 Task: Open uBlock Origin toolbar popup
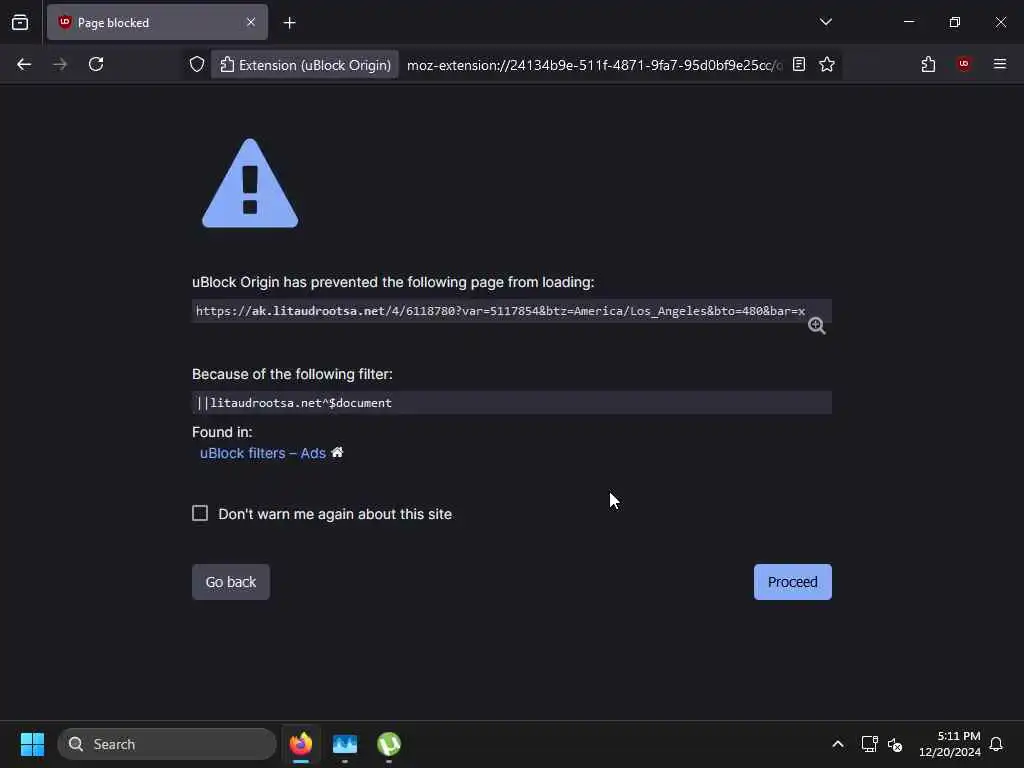pyautogui.click(x=963, y=64)
